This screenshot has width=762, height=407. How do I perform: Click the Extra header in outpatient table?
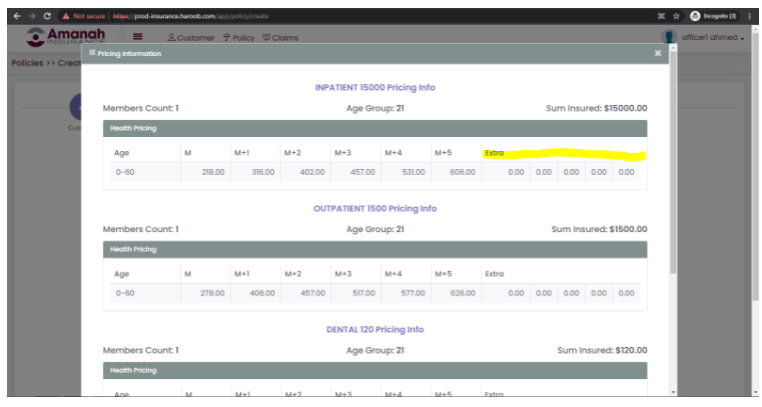494,274
